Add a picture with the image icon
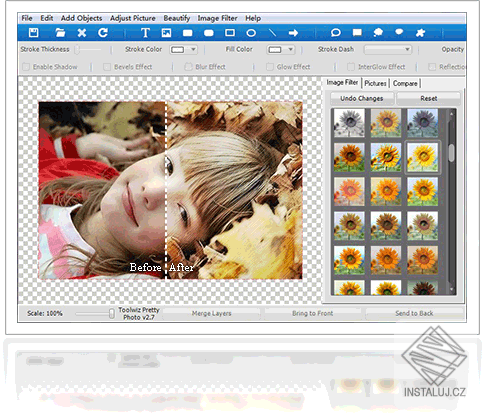This screenshot has height=419, width=485. 166,33
